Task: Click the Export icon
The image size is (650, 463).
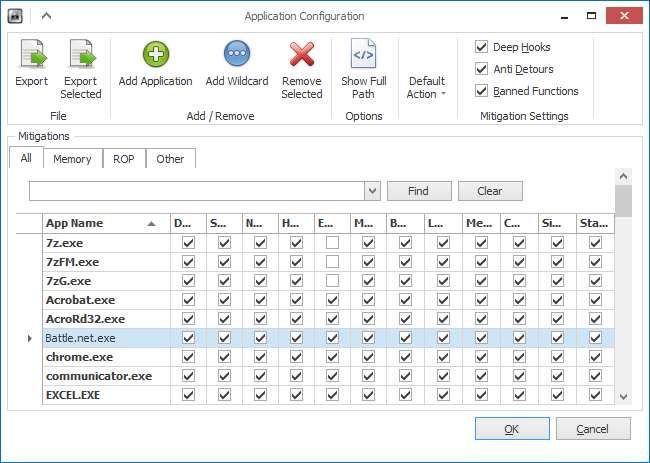Action: coord(31,55)
